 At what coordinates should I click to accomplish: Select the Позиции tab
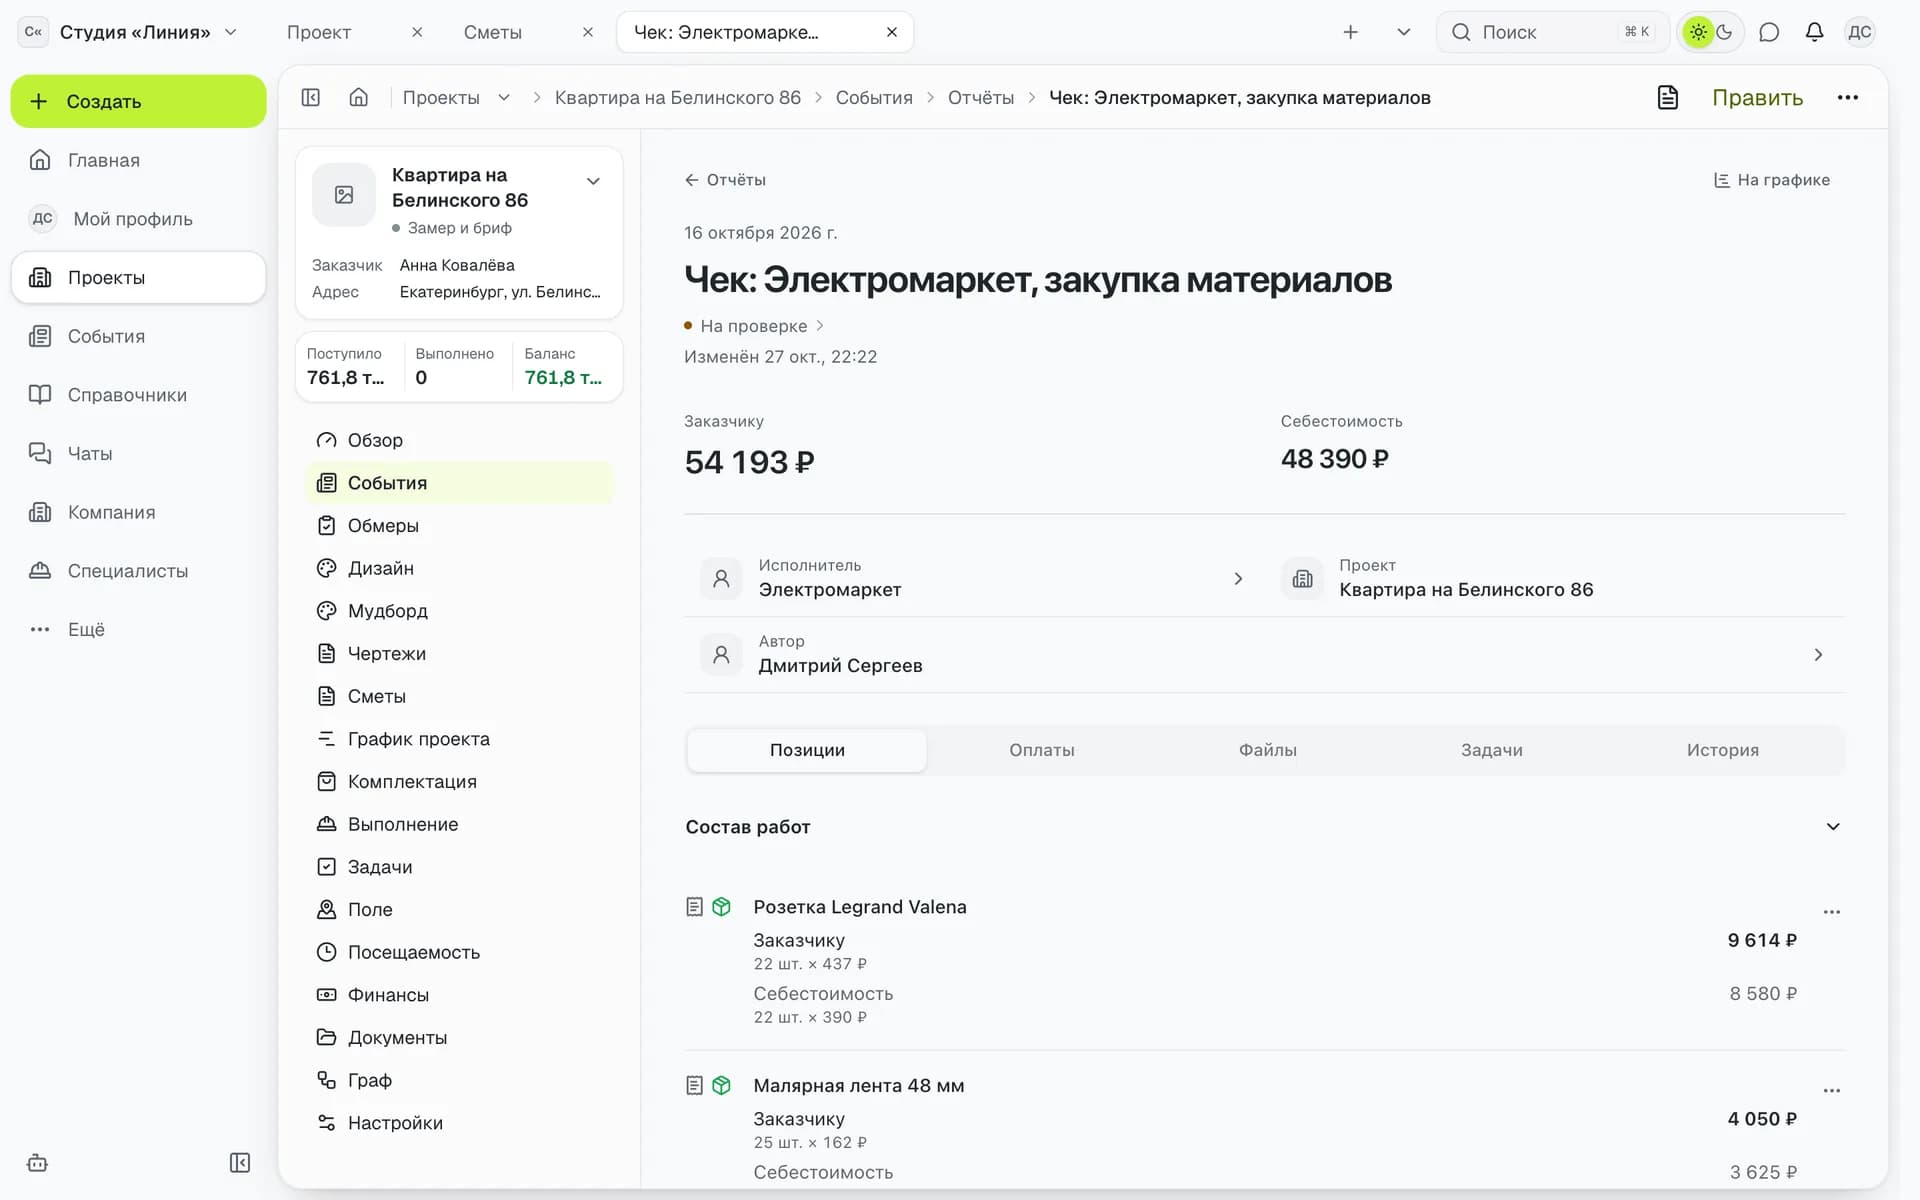(x=807, y=750)
